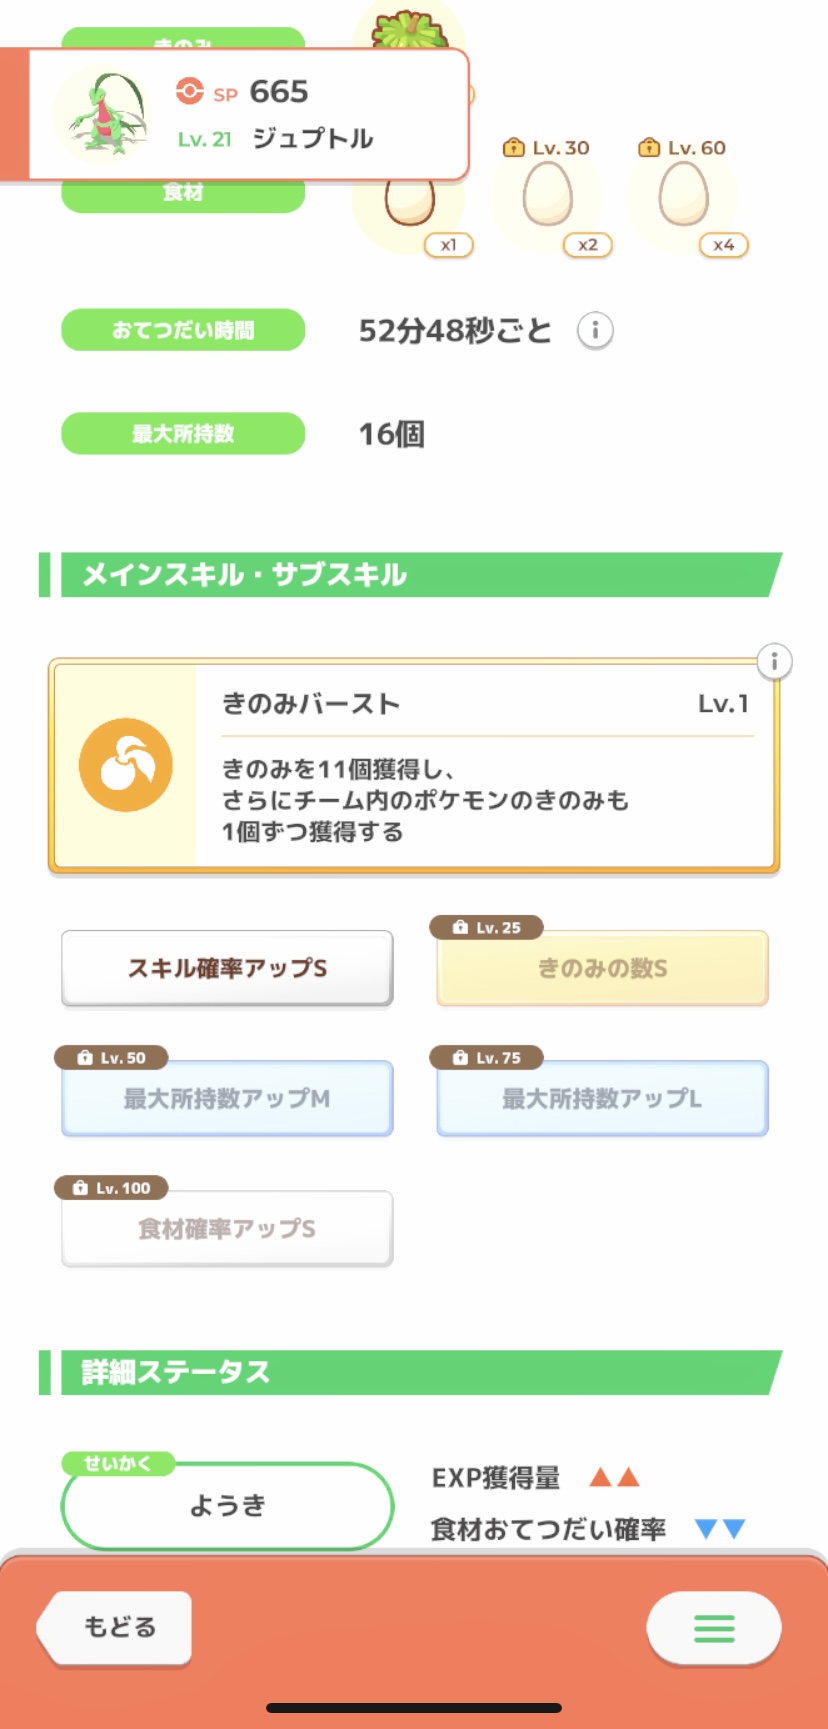The height and width of the screenshot is (1729, 828).
Task: Tap the メインスキル・サブスキル section header
Action: (410, 575)
